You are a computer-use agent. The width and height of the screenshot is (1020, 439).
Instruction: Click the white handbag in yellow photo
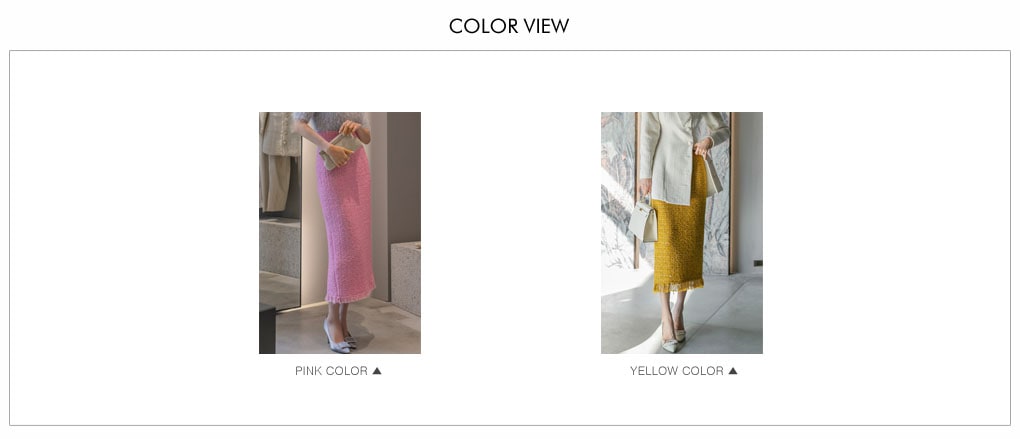[x=643, y=221]
